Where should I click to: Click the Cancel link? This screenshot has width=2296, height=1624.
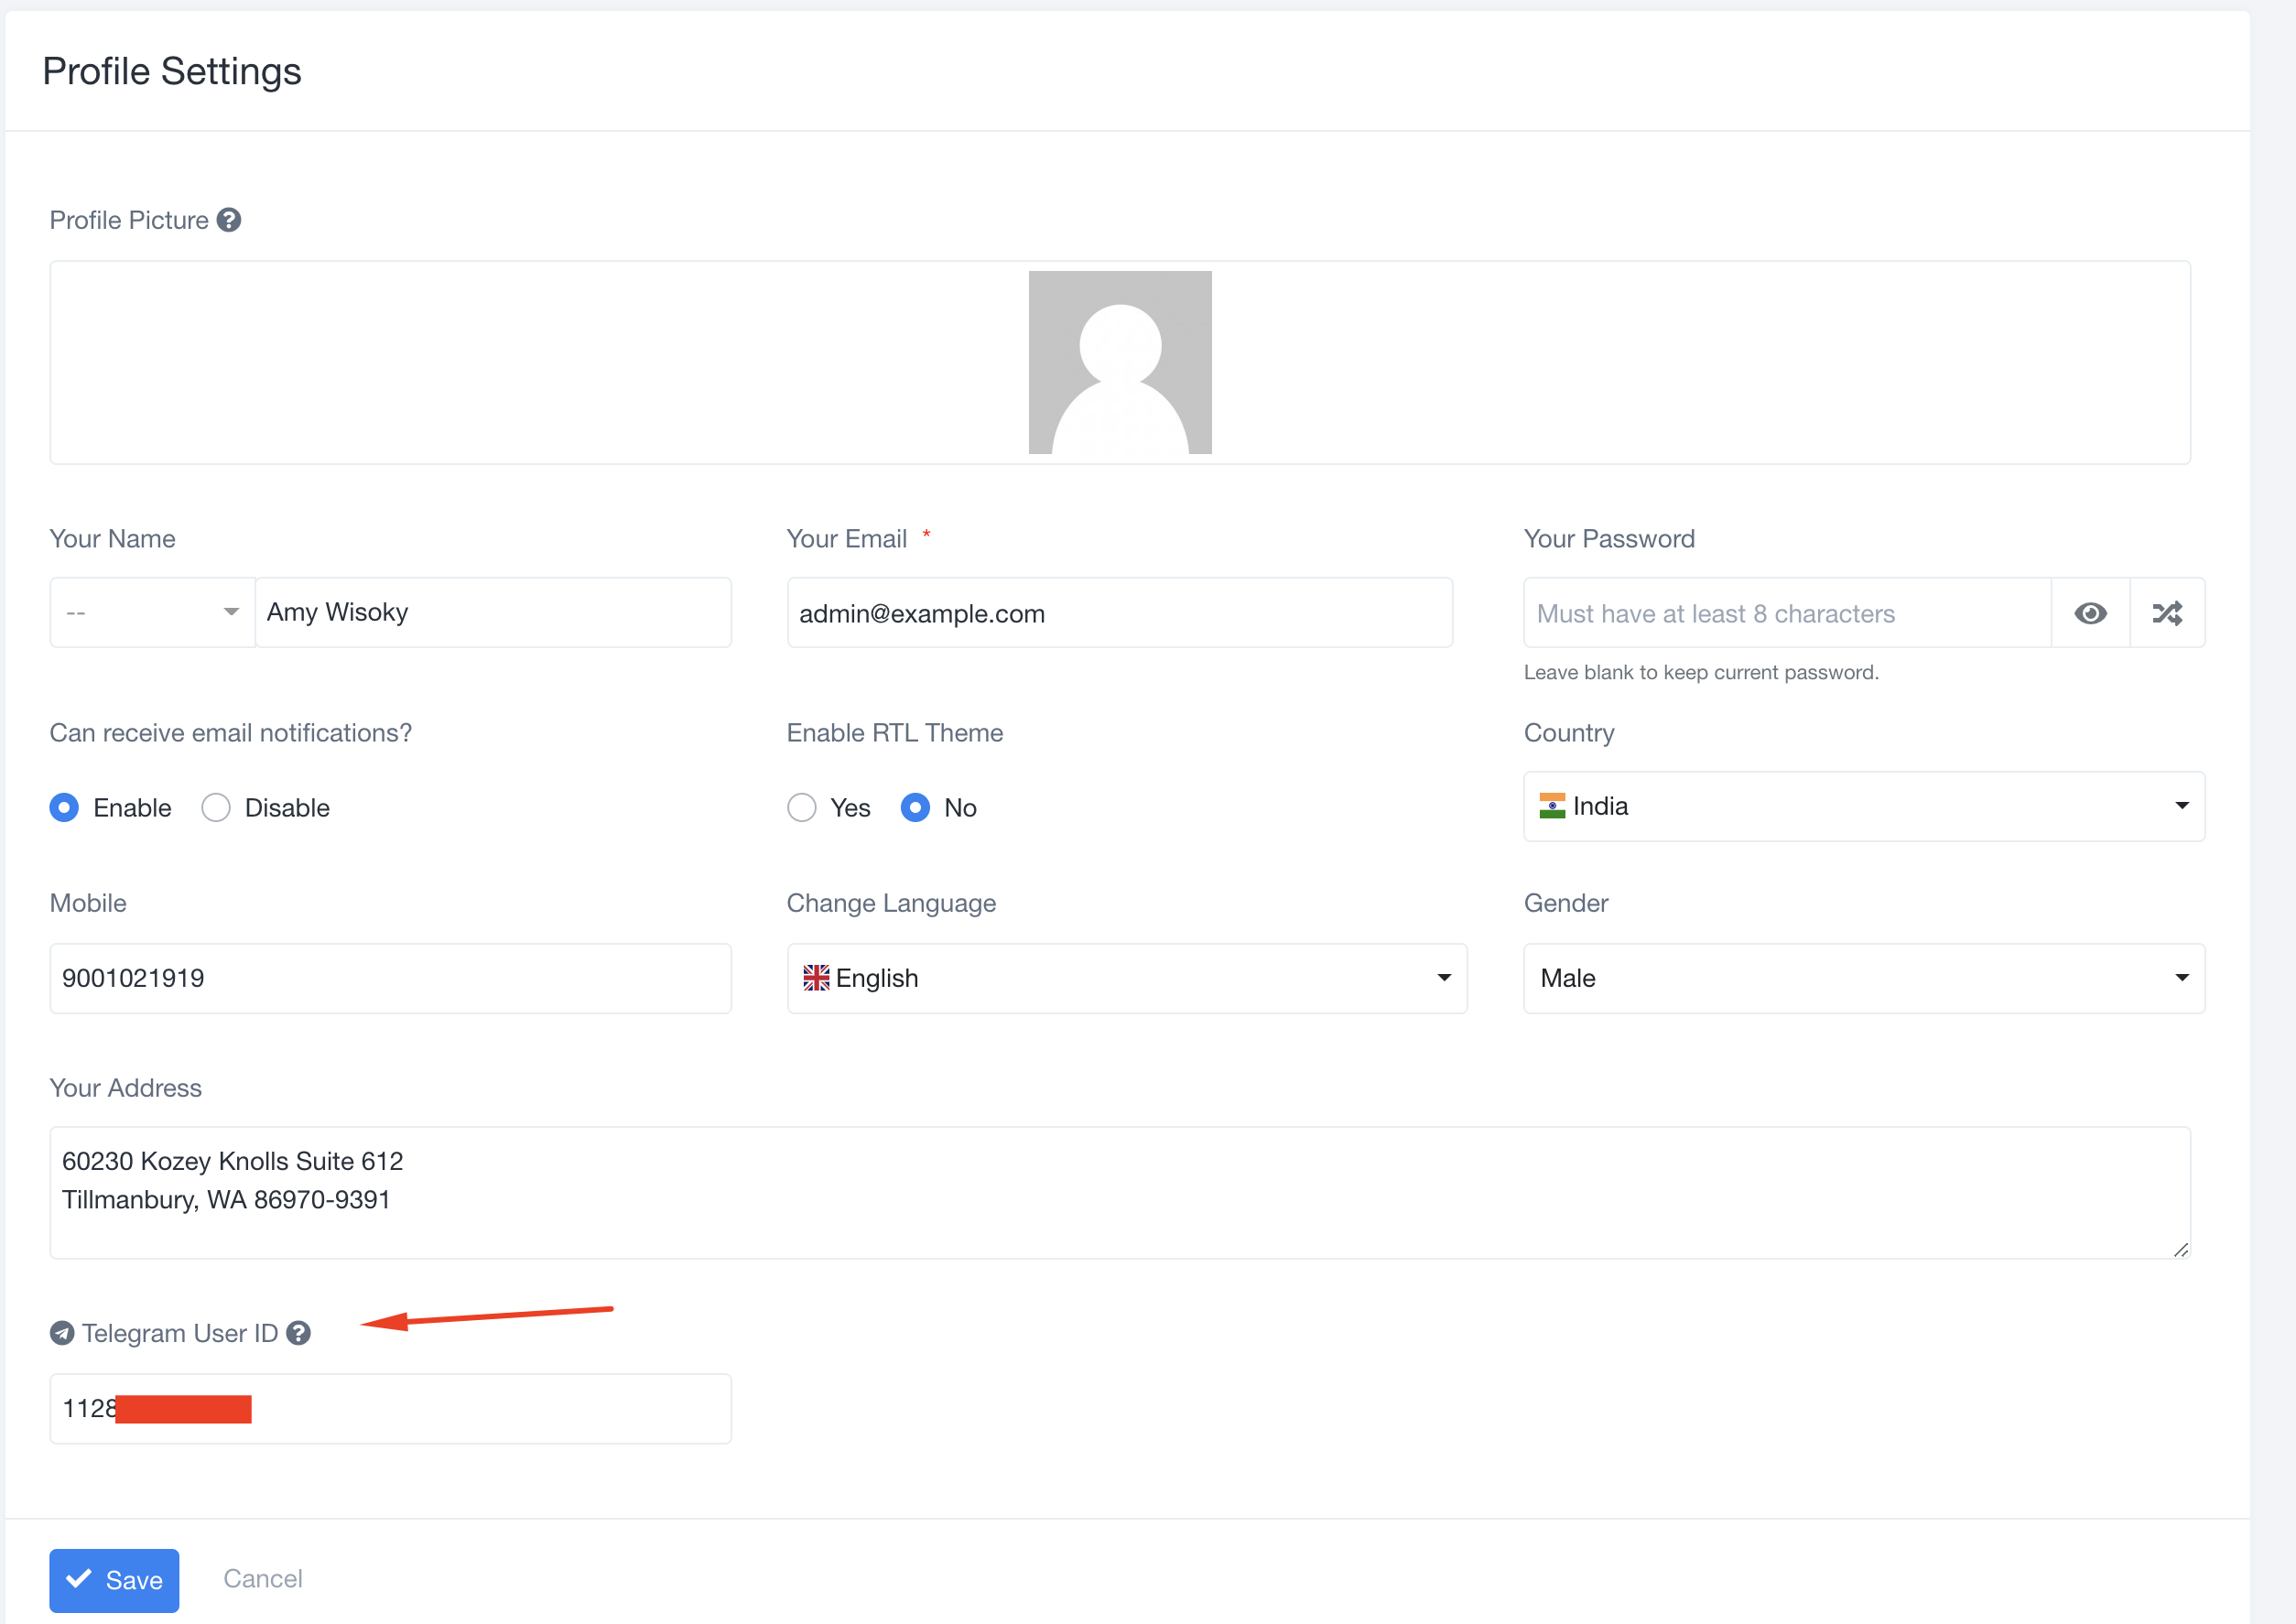262,1579
